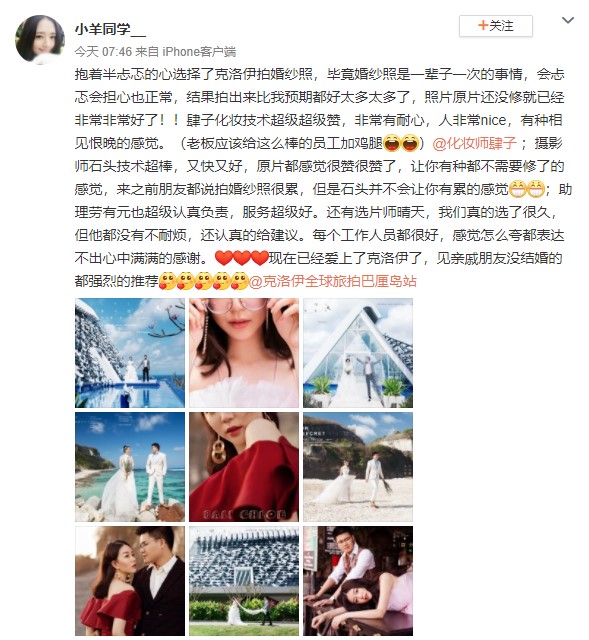View the glass chapel wedding photo
Image resolution: width=589 pixels, height=640 pixels.
pos(358,353)
